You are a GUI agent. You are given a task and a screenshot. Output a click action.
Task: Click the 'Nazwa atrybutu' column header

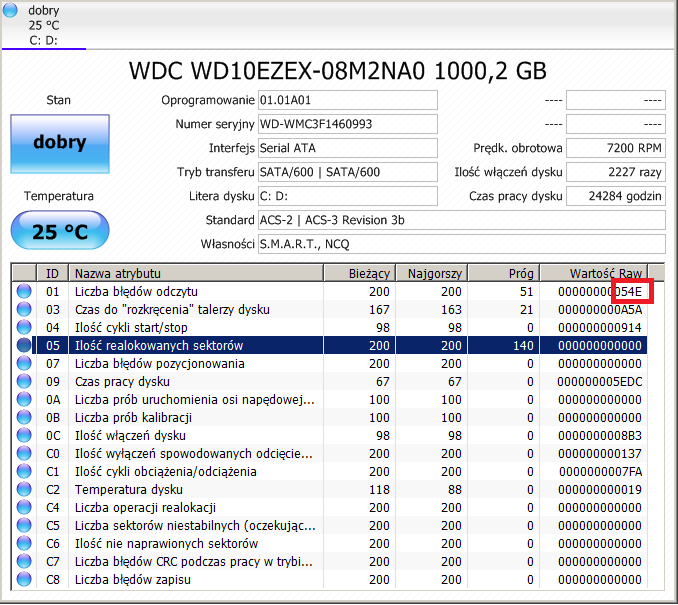[x=196, y=273]
